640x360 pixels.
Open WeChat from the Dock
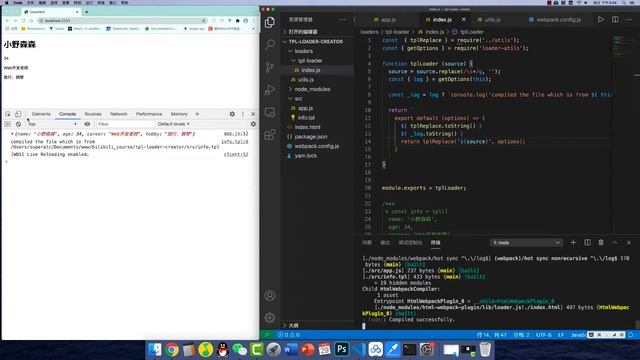pyautogui.click(x=240, y=350)
